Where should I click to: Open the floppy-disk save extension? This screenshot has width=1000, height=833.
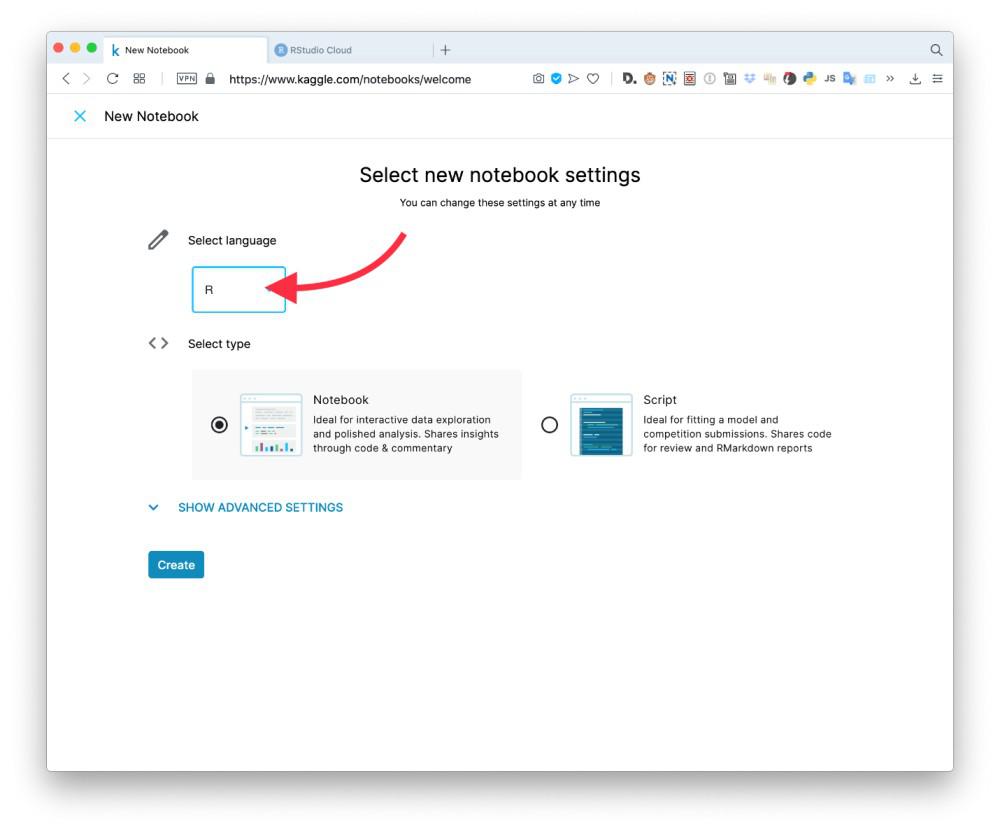point(730,78)
